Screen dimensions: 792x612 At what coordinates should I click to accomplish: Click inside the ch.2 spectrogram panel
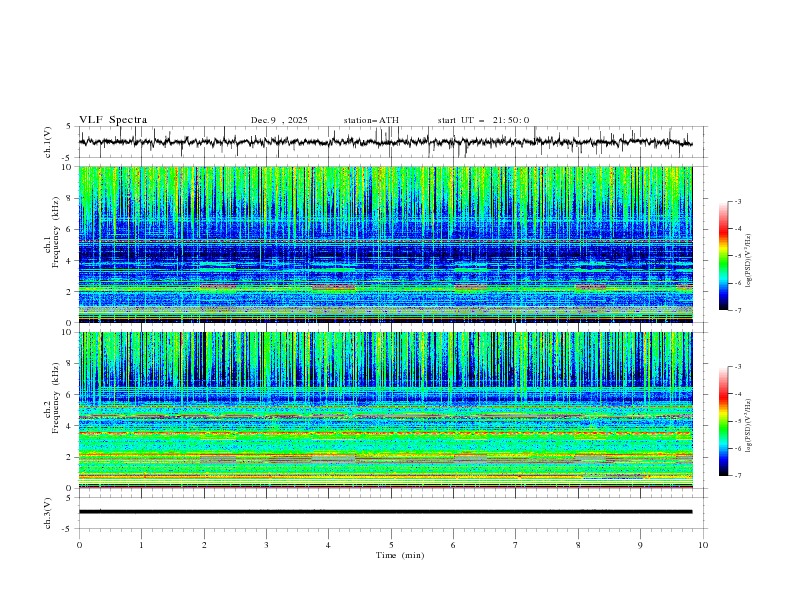click(x=385, y=410)
